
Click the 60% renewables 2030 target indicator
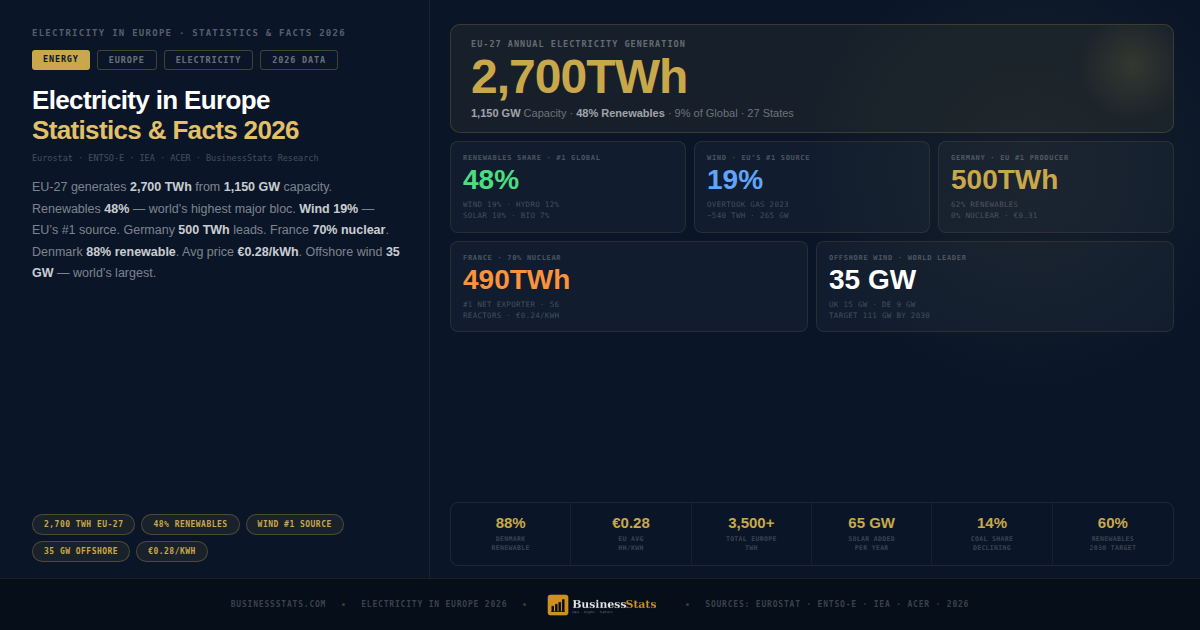1112,522
